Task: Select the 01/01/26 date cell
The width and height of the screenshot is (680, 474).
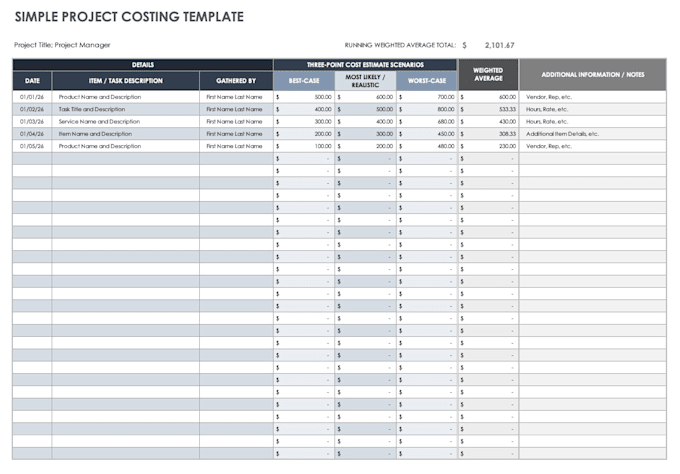Action: 32,97
